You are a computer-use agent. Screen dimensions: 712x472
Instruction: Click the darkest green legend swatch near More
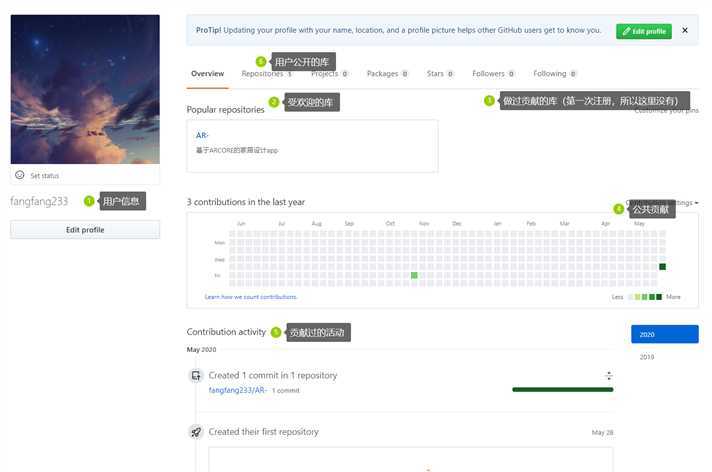[x=659, y=297]
